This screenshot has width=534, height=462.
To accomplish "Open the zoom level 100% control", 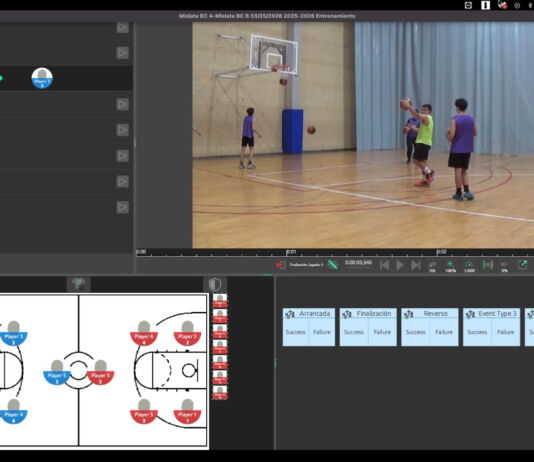I will [x=450, y=266].
